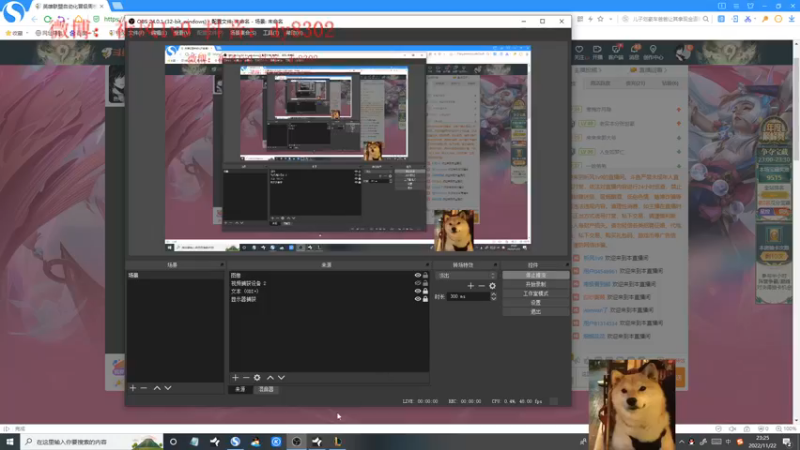Screen dimensions: 800x450
Task: Select the 场景 entry in scenes list
Action: pyautogui.click(x=175, y=275)
